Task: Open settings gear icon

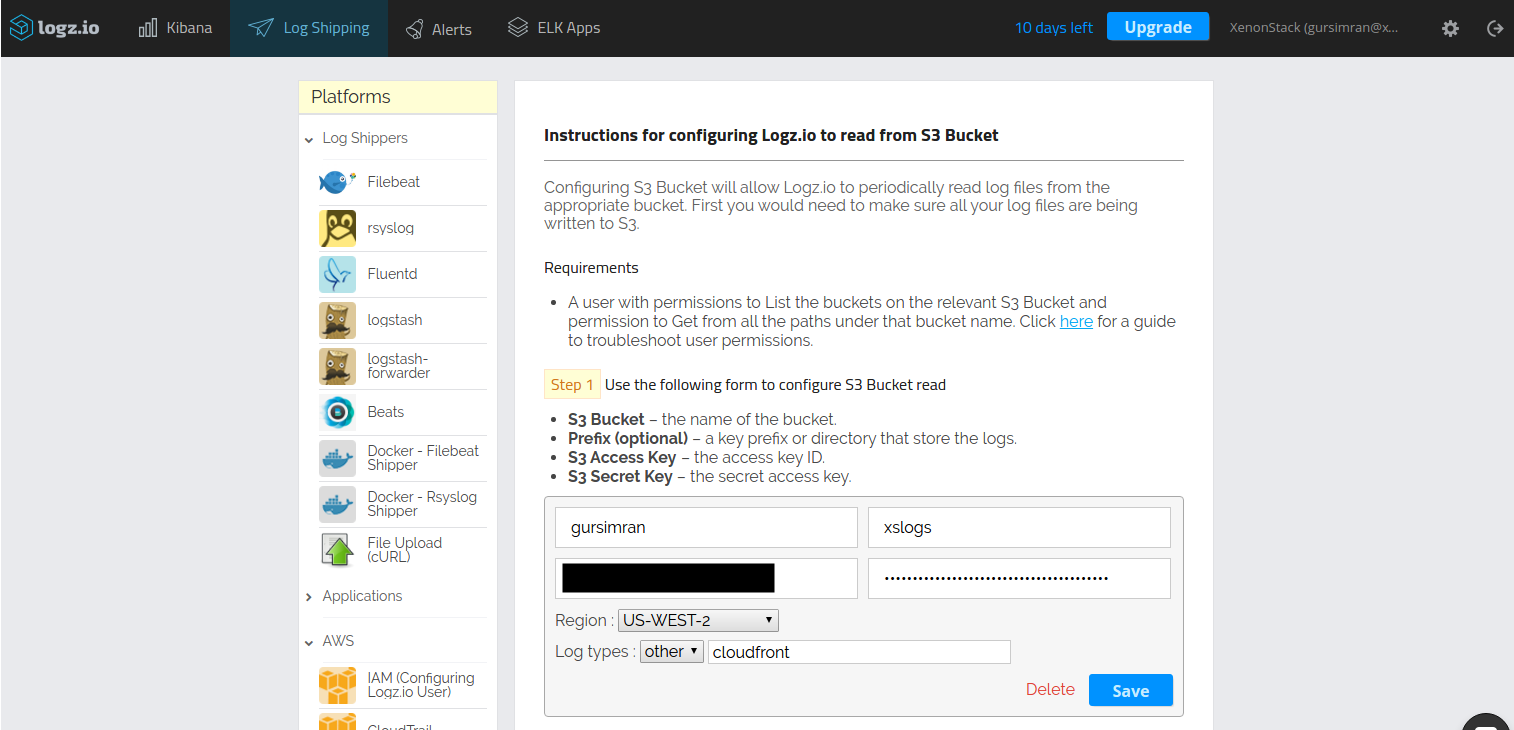Action: [1450, 29]
